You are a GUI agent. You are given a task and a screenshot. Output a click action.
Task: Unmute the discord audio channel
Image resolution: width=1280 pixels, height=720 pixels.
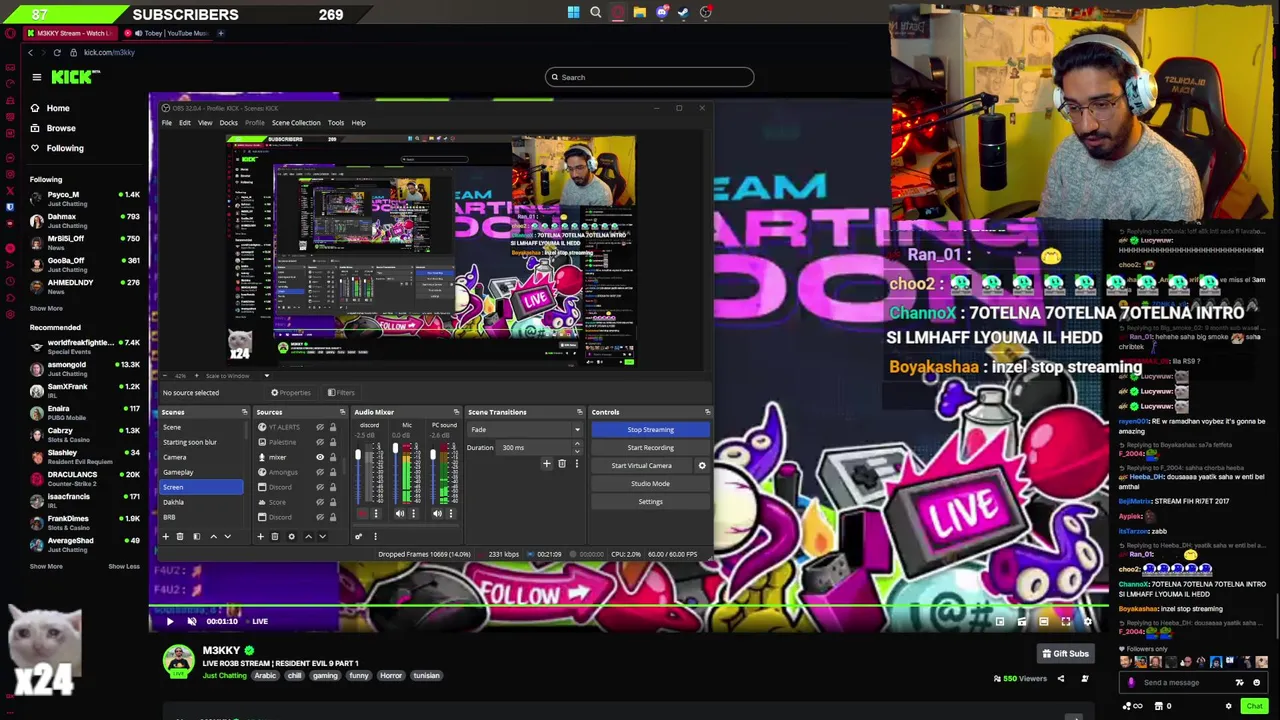click(x=362, y=514)
